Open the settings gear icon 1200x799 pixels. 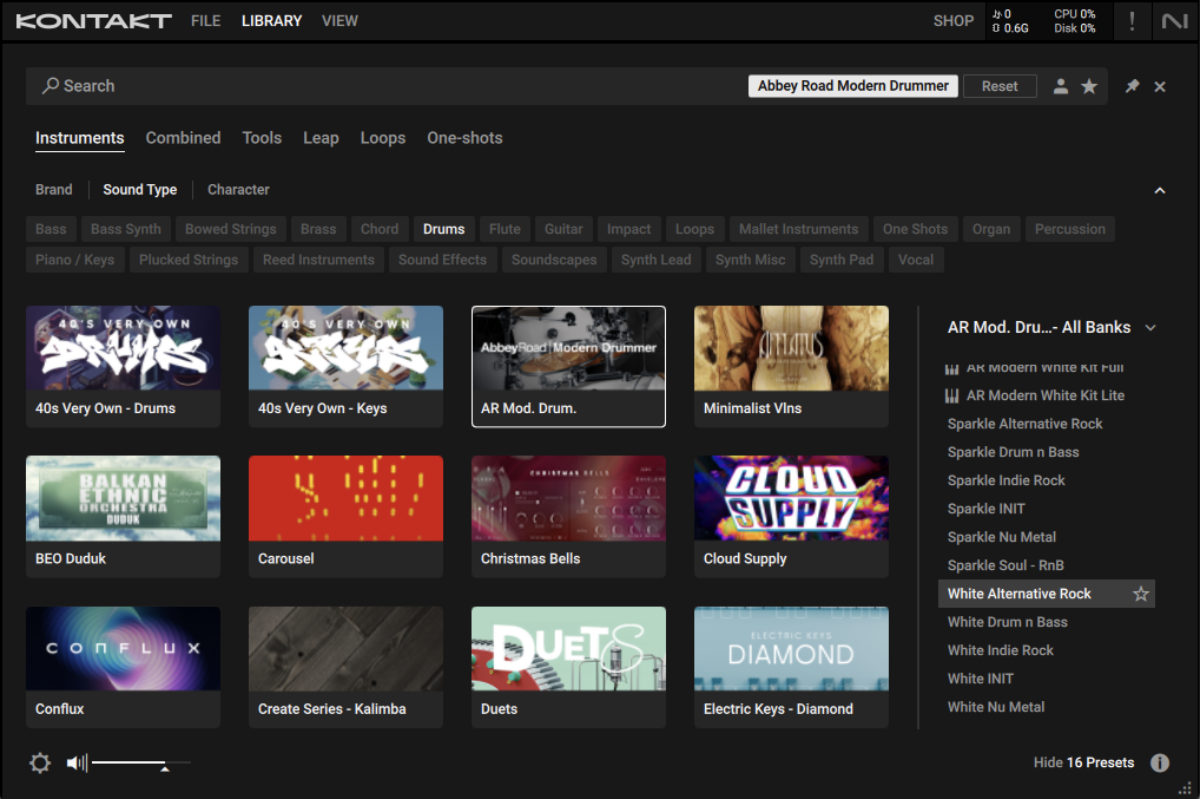(40, 763)
